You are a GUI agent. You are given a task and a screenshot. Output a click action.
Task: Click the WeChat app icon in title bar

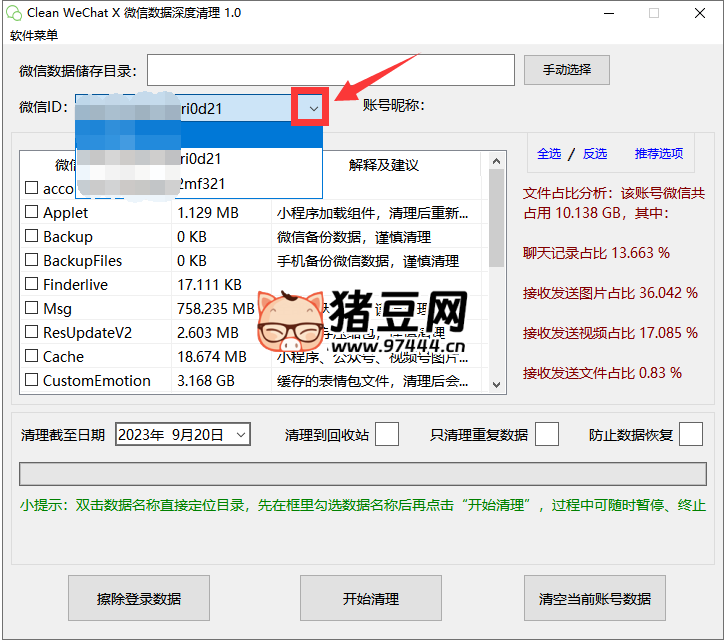coord(14,13)
